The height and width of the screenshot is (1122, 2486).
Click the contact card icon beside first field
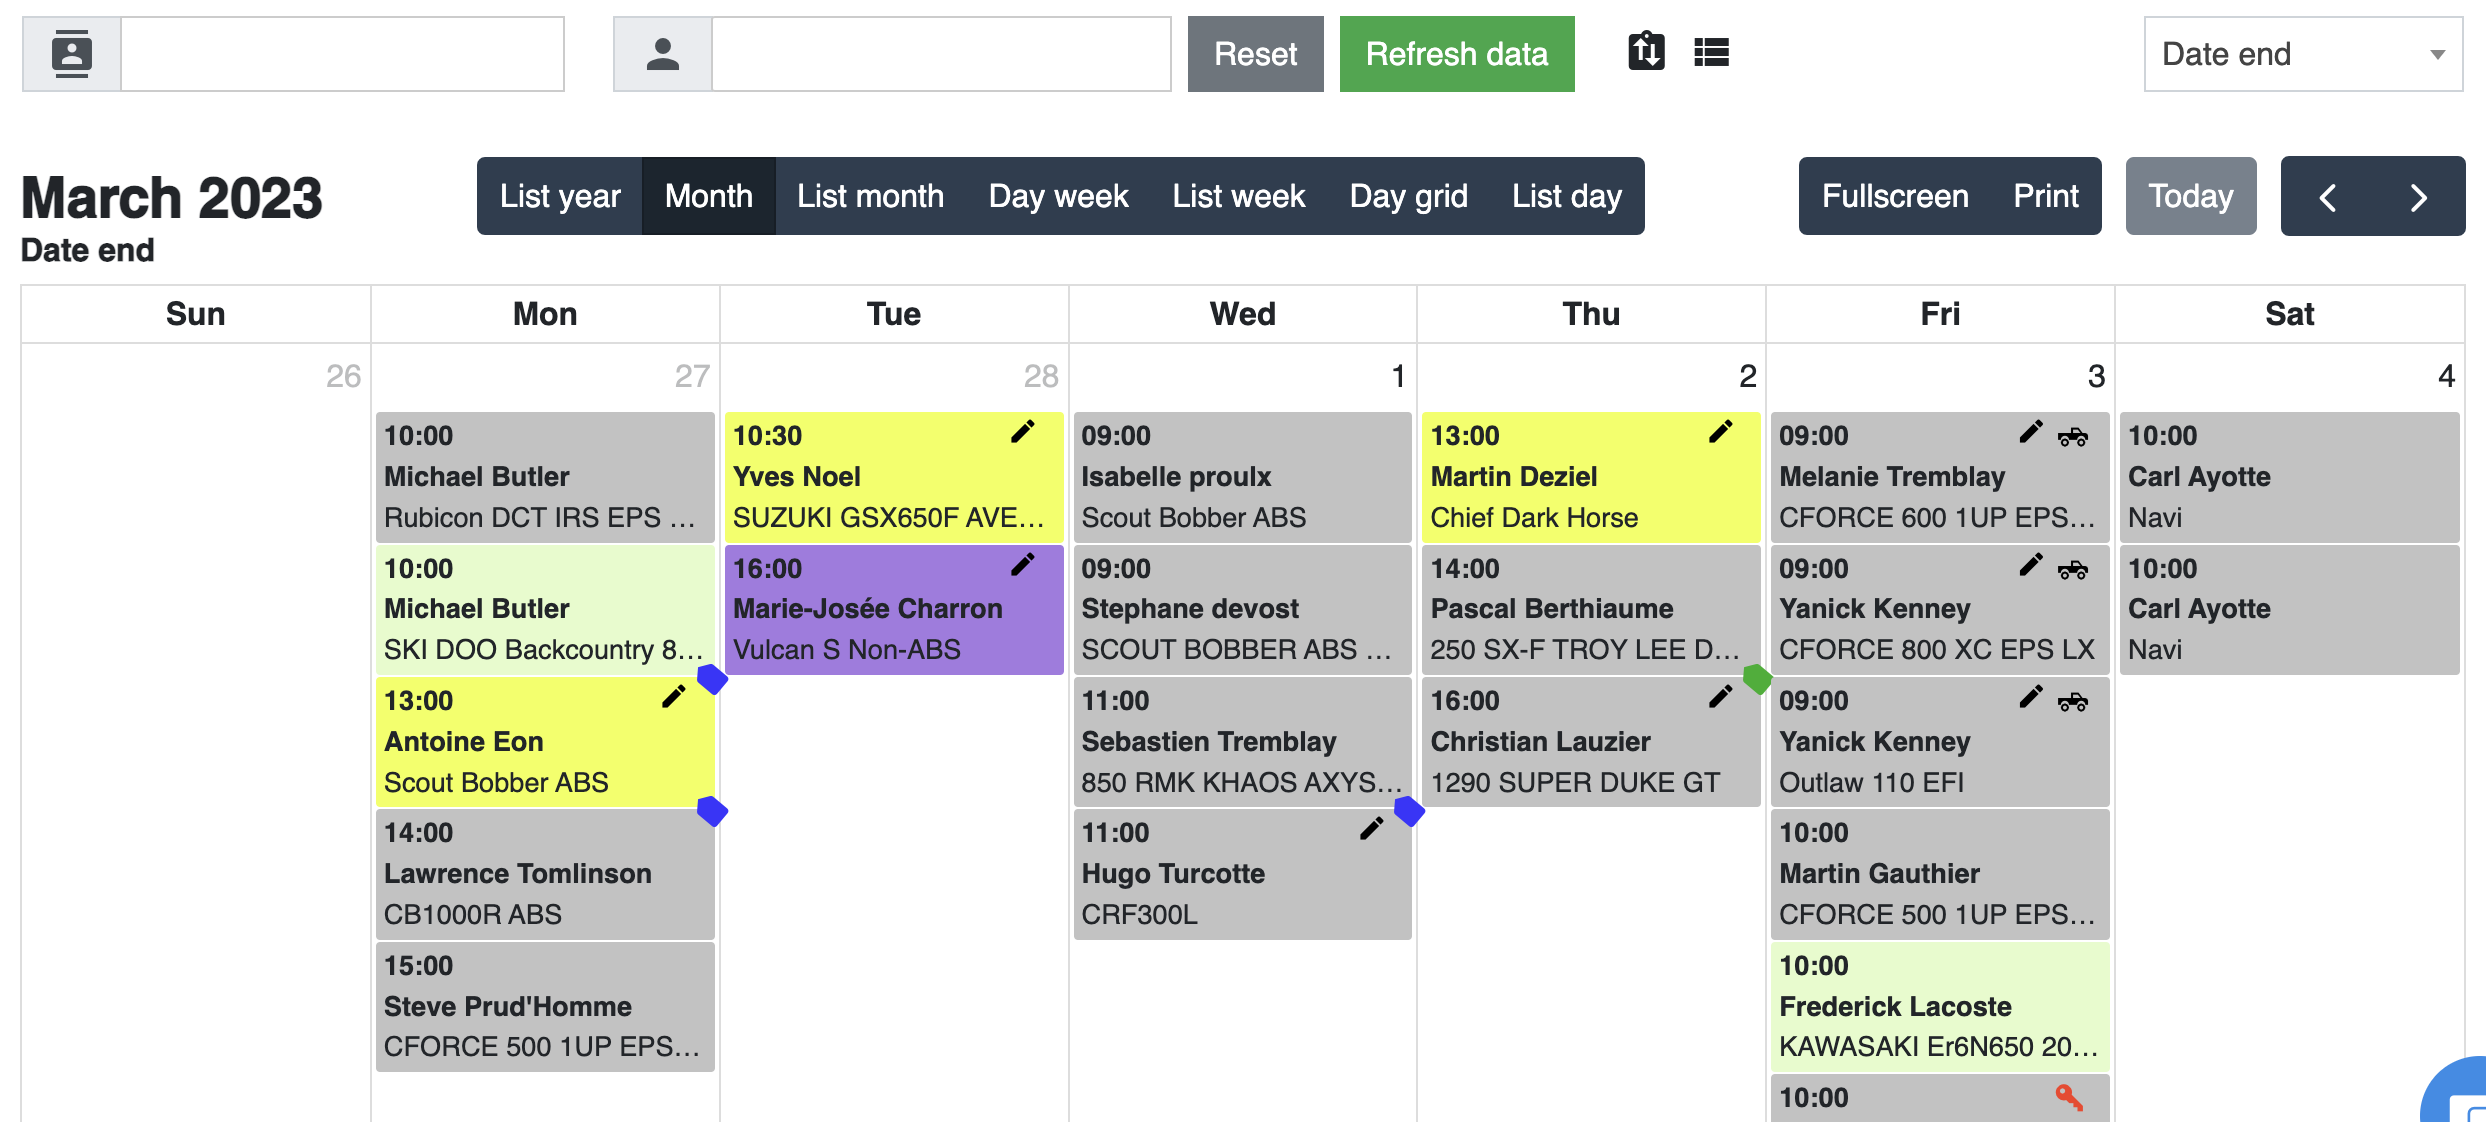click(x=72, y=54)
